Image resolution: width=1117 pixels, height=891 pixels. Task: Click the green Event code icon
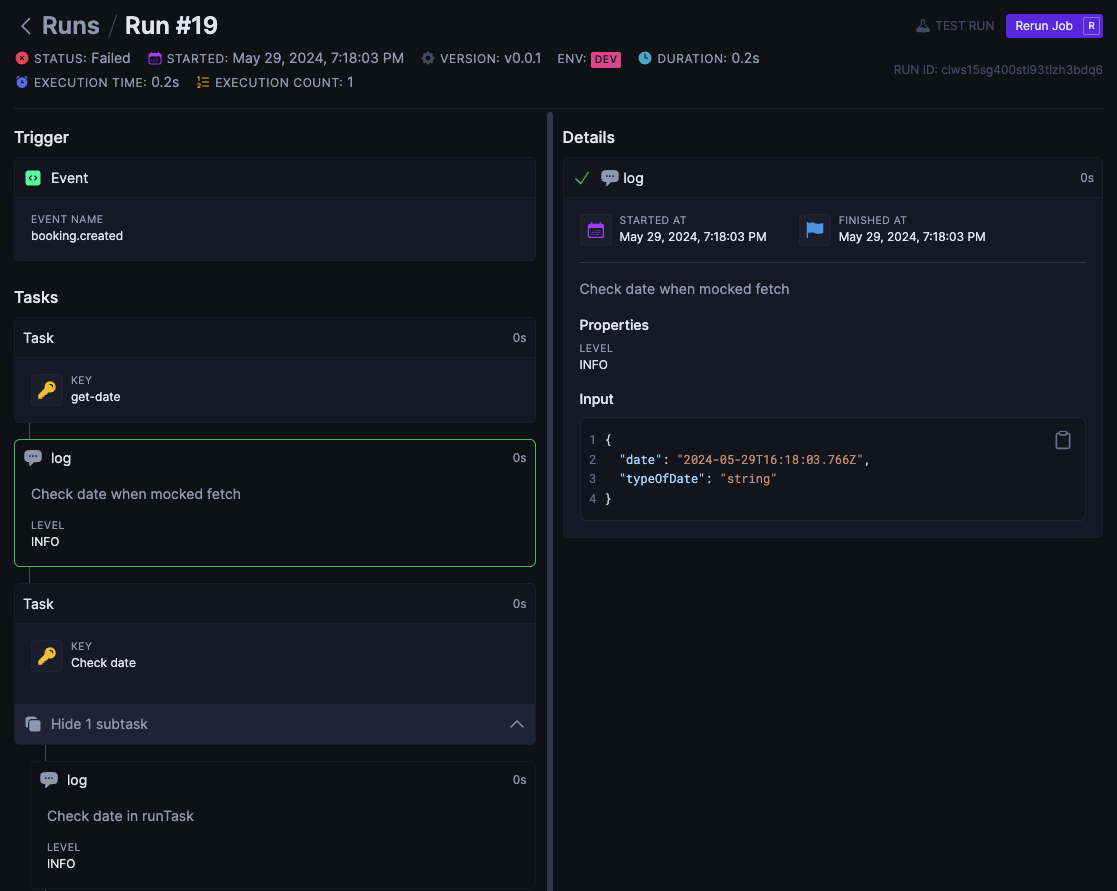pyautogui.click(x=33, y=178)
